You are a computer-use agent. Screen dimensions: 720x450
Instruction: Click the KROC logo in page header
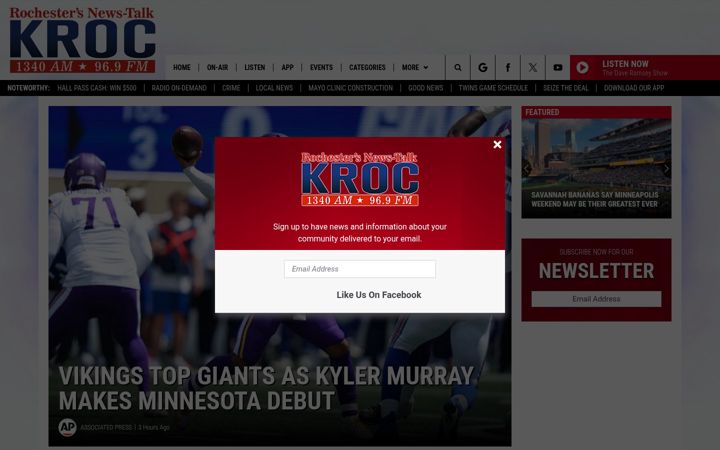click(82, 40)
